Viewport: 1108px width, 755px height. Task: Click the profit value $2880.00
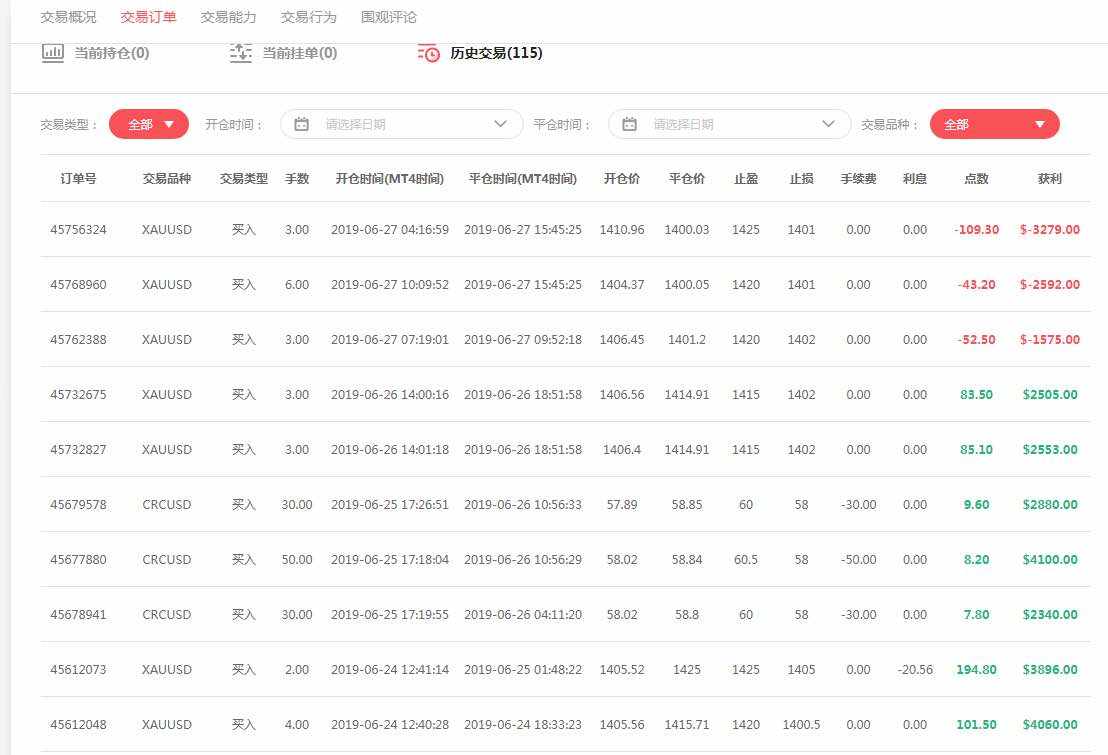click(x=1050, y=505)
